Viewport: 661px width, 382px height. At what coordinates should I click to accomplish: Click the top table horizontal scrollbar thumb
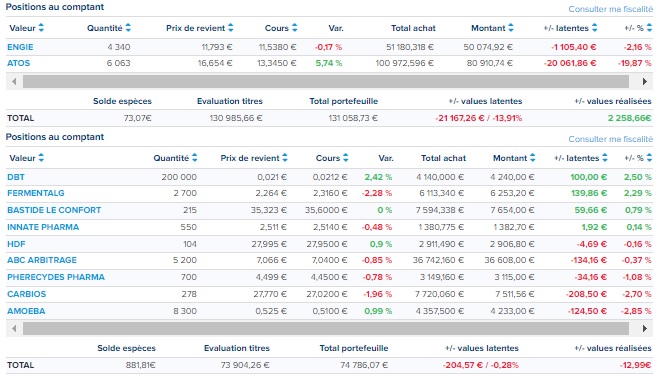pos(326,81)
